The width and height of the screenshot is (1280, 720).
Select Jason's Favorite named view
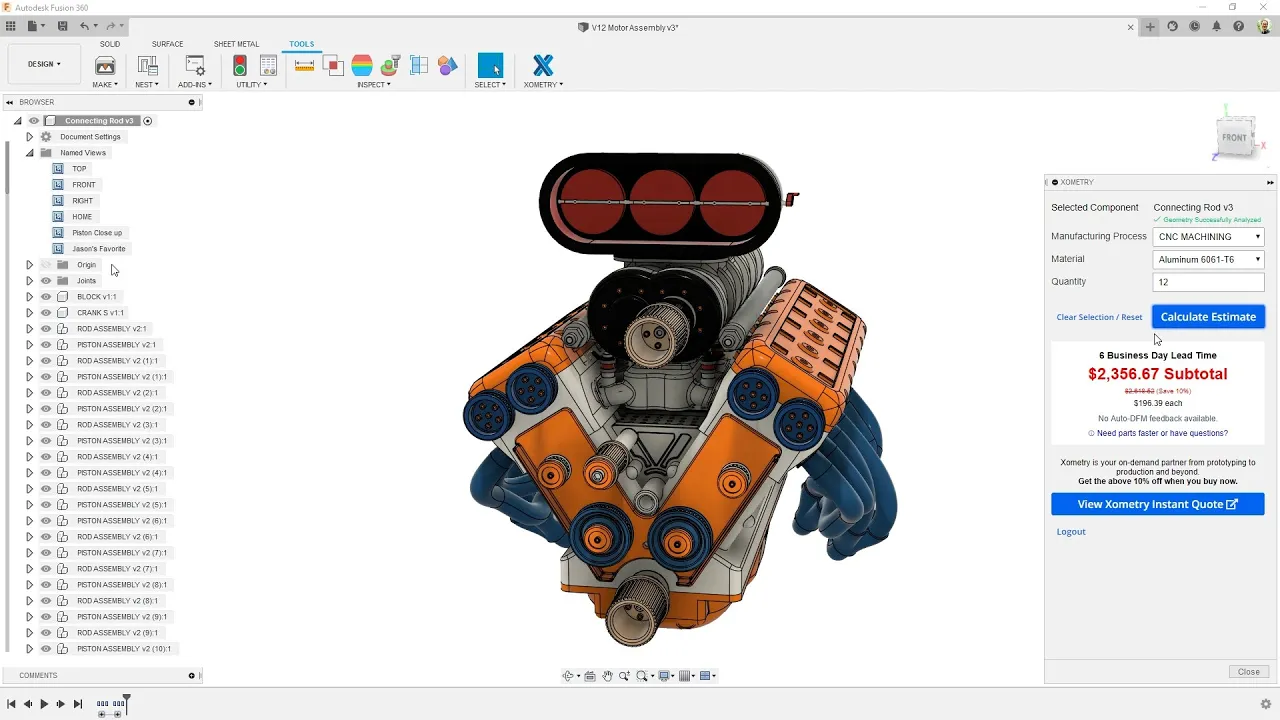pyautogui.click(x=99, y=249)
